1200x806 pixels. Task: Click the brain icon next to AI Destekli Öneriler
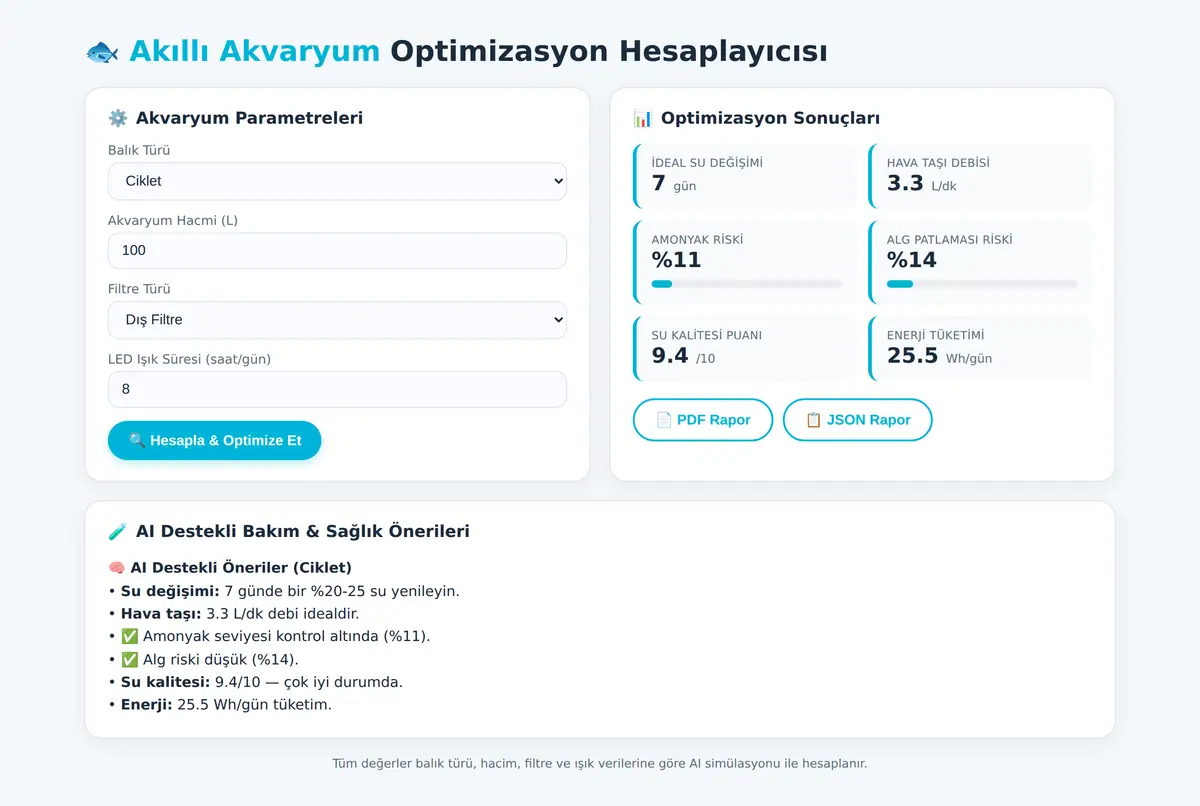(116, 567)
